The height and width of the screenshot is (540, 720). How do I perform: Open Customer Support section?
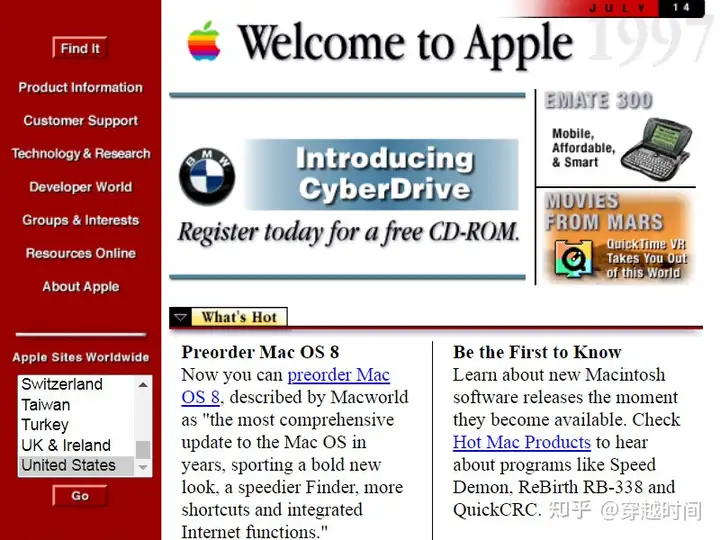(81, 120)
